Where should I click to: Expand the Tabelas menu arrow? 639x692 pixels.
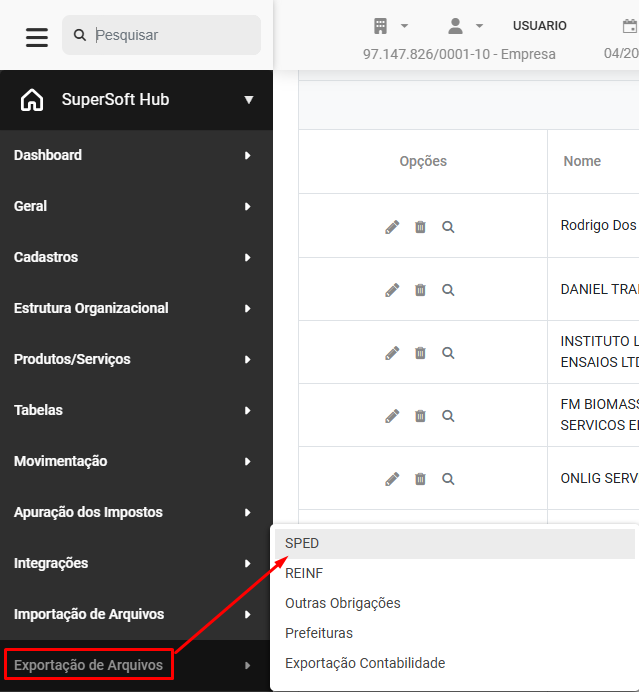pyautogui.click(x=248, y=410)
